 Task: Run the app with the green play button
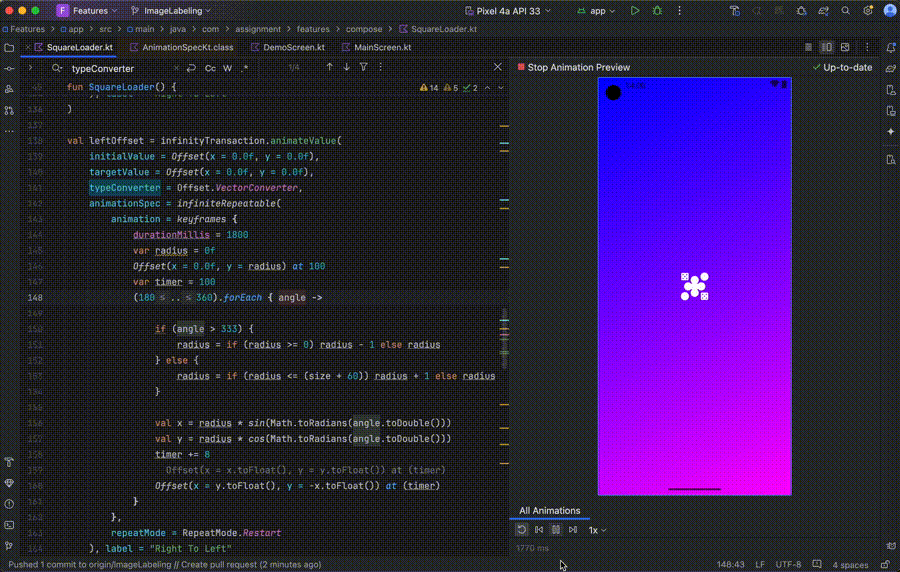click(x=634, y=10)
